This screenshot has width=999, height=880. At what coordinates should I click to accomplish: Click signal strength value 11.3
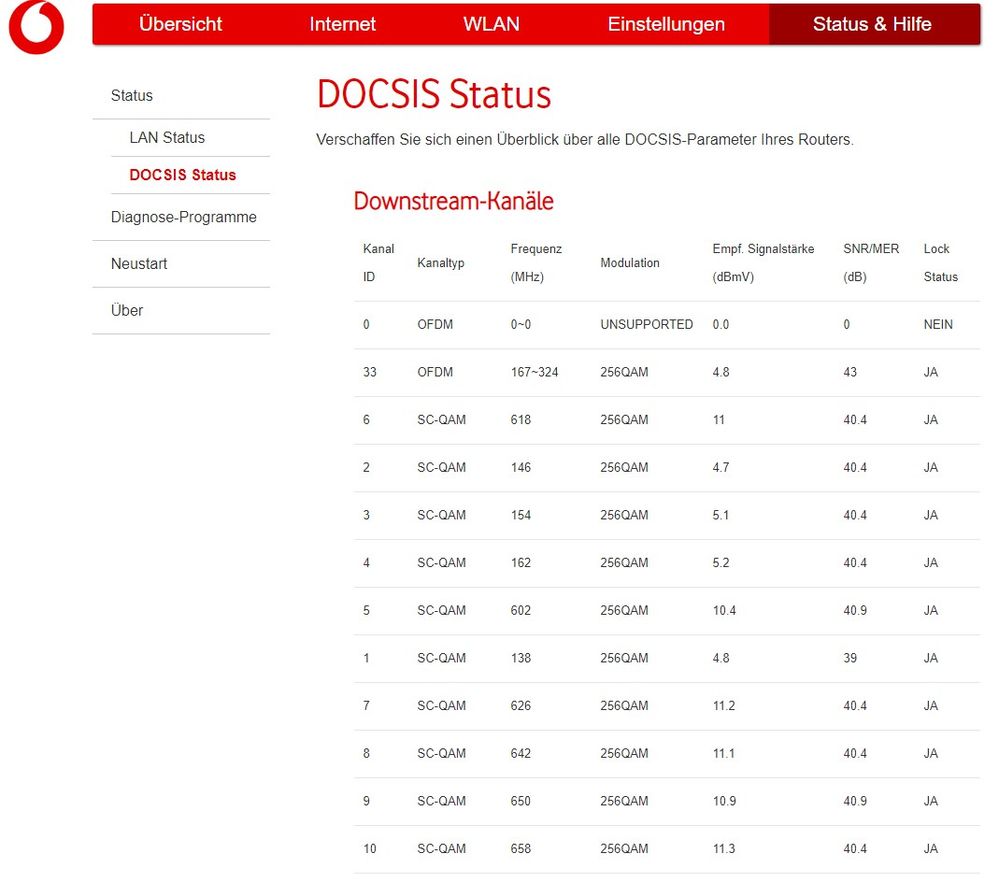click(724, 849)
